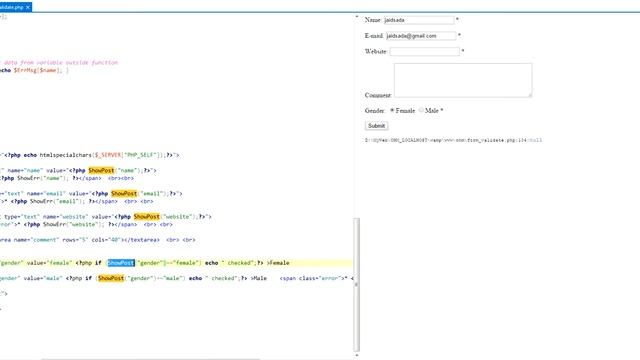Click the scroll-up arrow above the editor scrollbar
The image size is (640, 360).
coord(357,17)
